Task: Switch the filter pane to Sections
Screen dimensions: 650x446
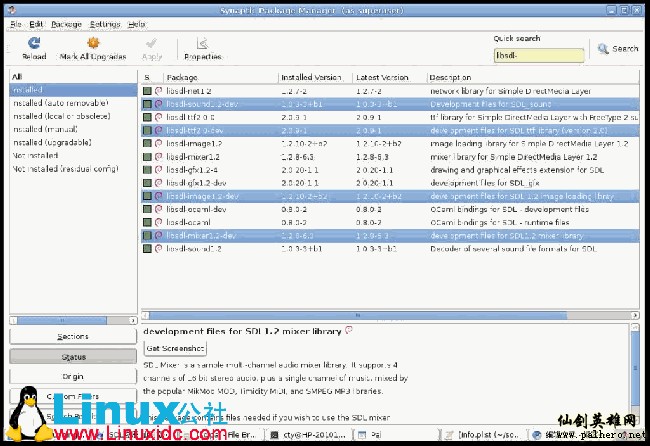Action: tap(72, 337)
